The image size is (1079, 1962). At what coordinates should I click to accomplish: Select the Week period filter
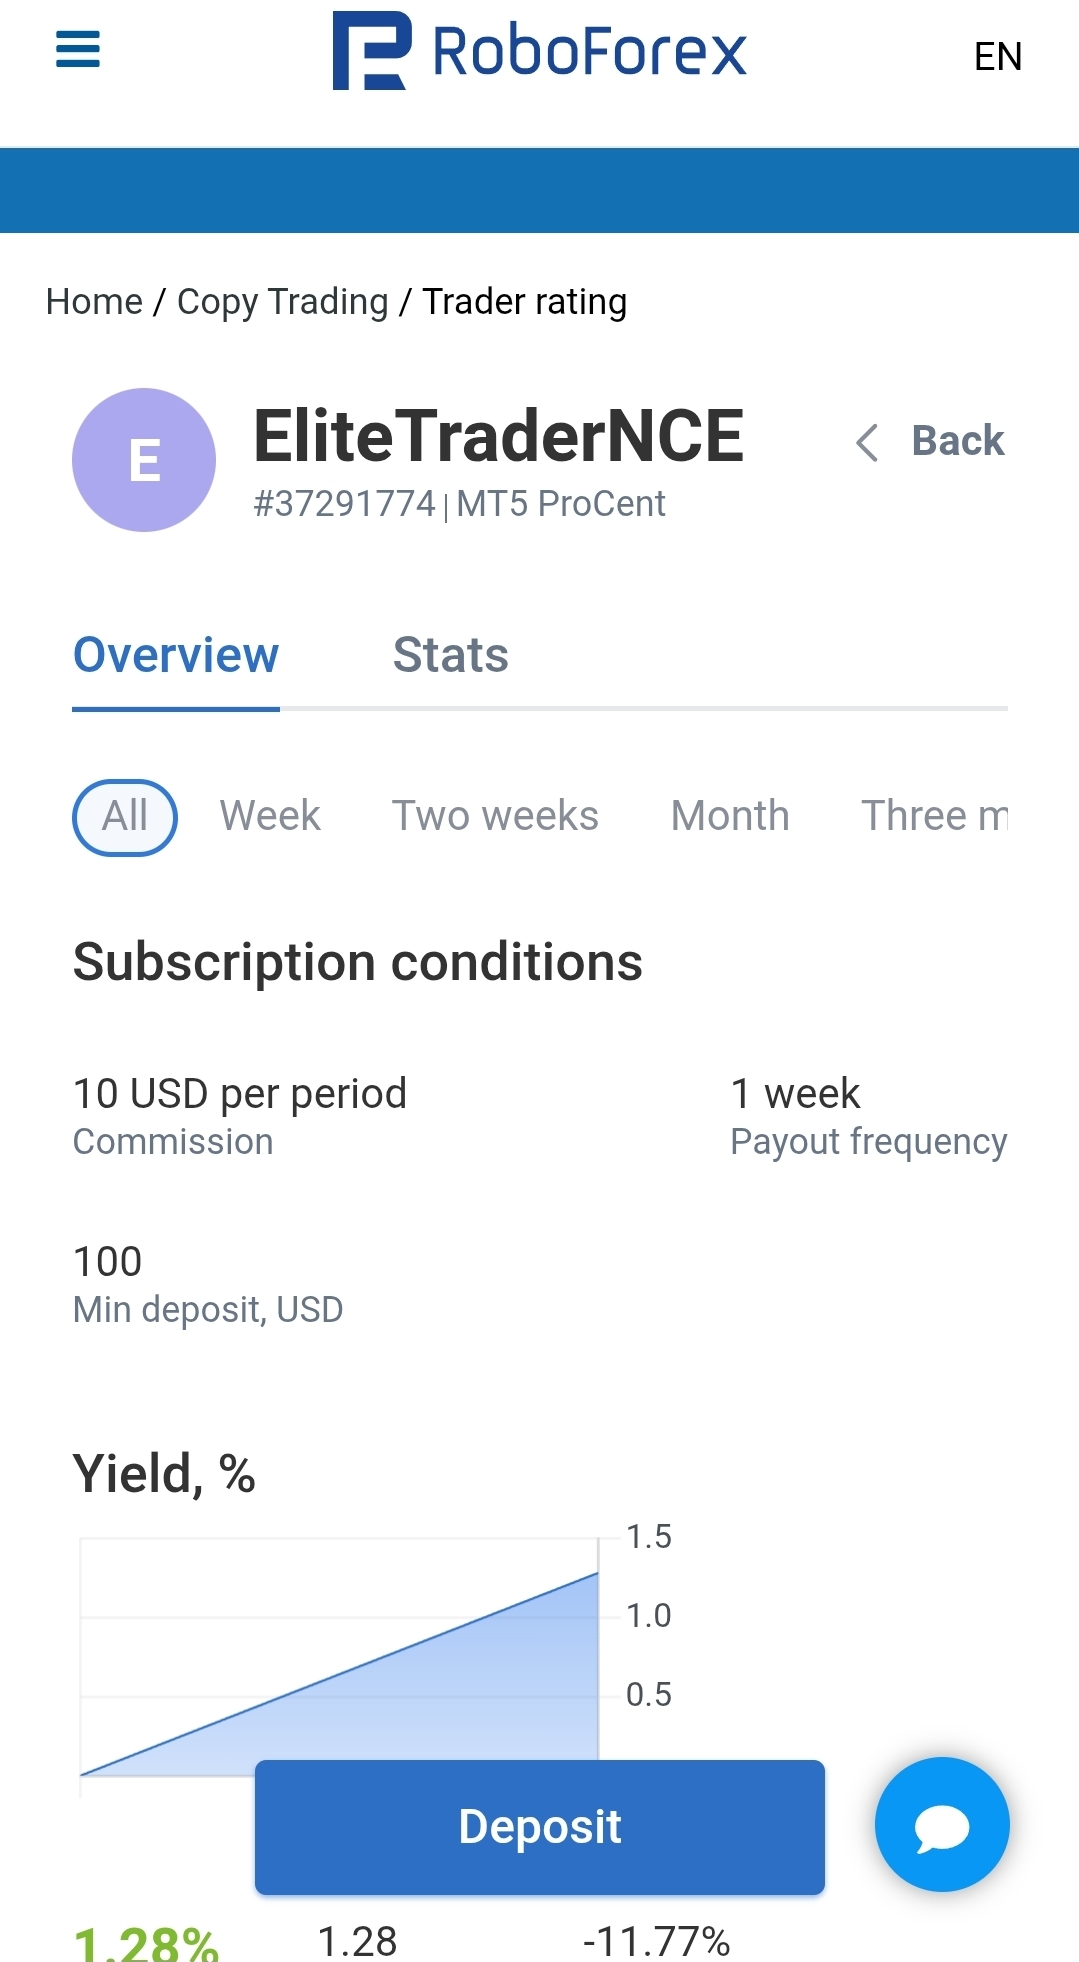270,816
